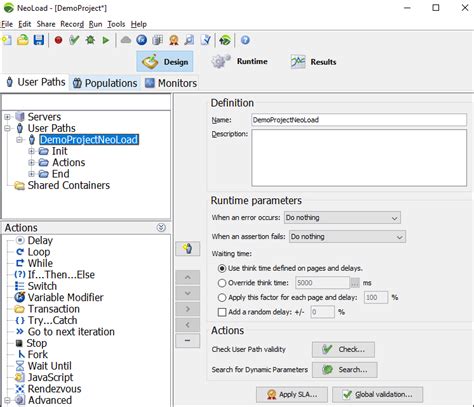Expand the Init folder
474x407 pixels.
click(32, 151)
